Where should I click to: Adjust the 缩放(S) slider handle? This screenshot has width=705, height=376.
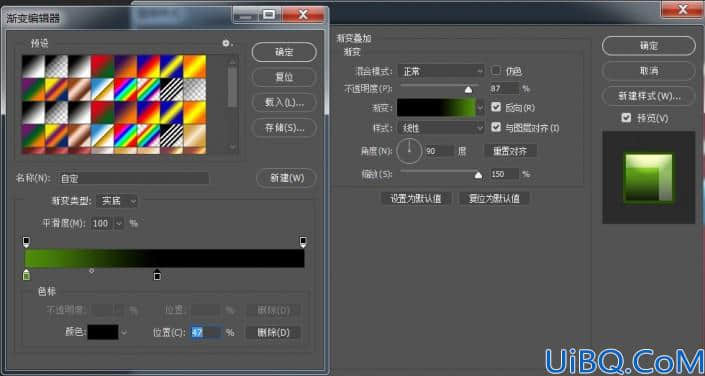(478, 175)
